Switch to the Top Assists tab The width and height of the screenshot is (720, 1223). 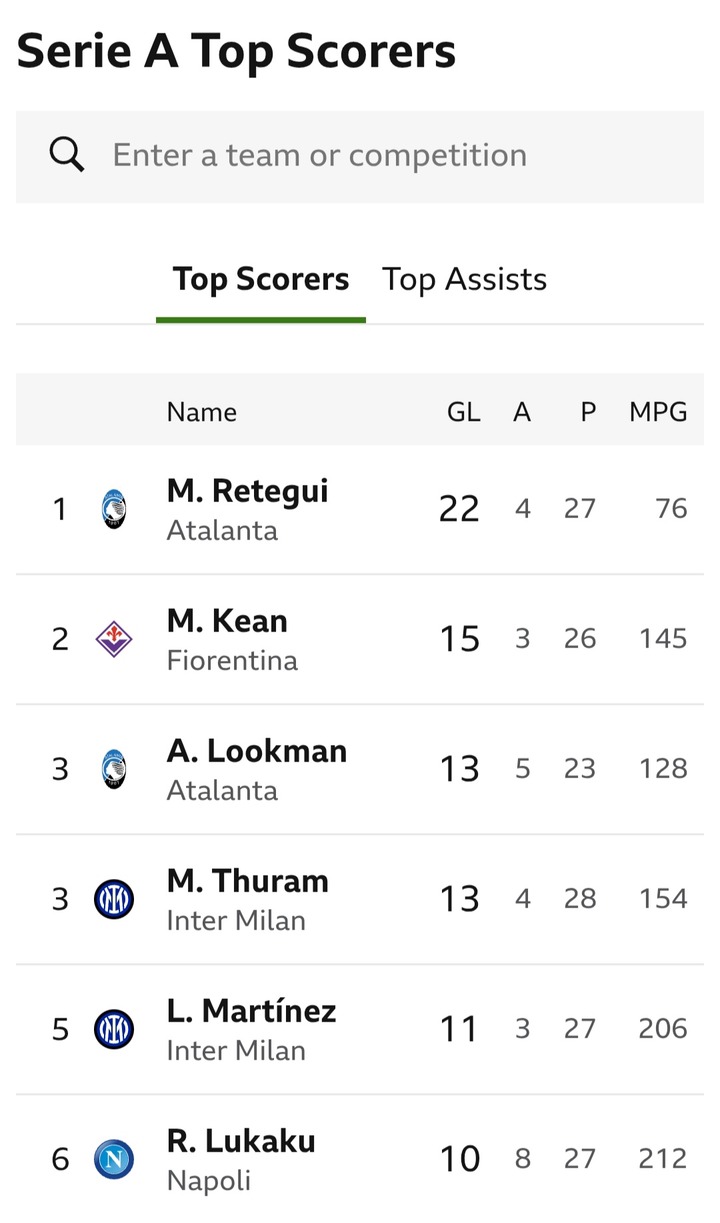click(464, 279)
